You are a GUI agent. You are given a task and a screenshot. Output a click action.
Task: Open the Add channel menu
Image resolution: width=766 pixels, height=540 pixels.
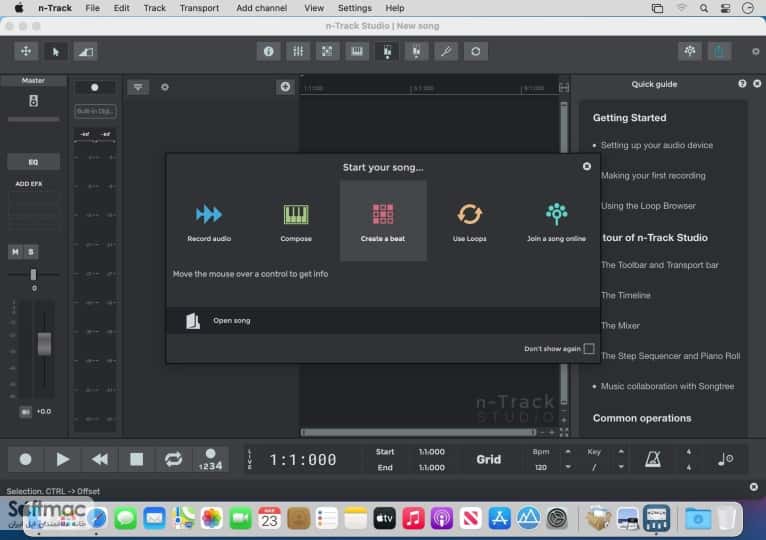tap(261, 8)
